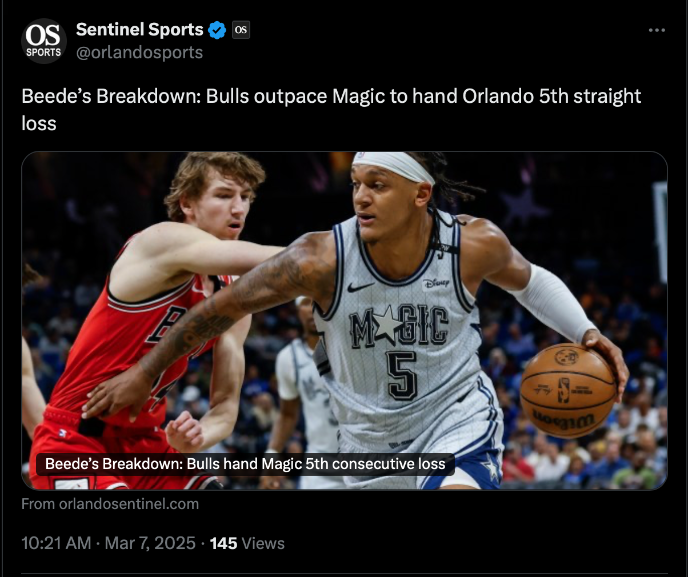This screenshot has width=688, height=577.
Task: Follow the From orlandosentinel.com link
Action: tap(110, 504)
